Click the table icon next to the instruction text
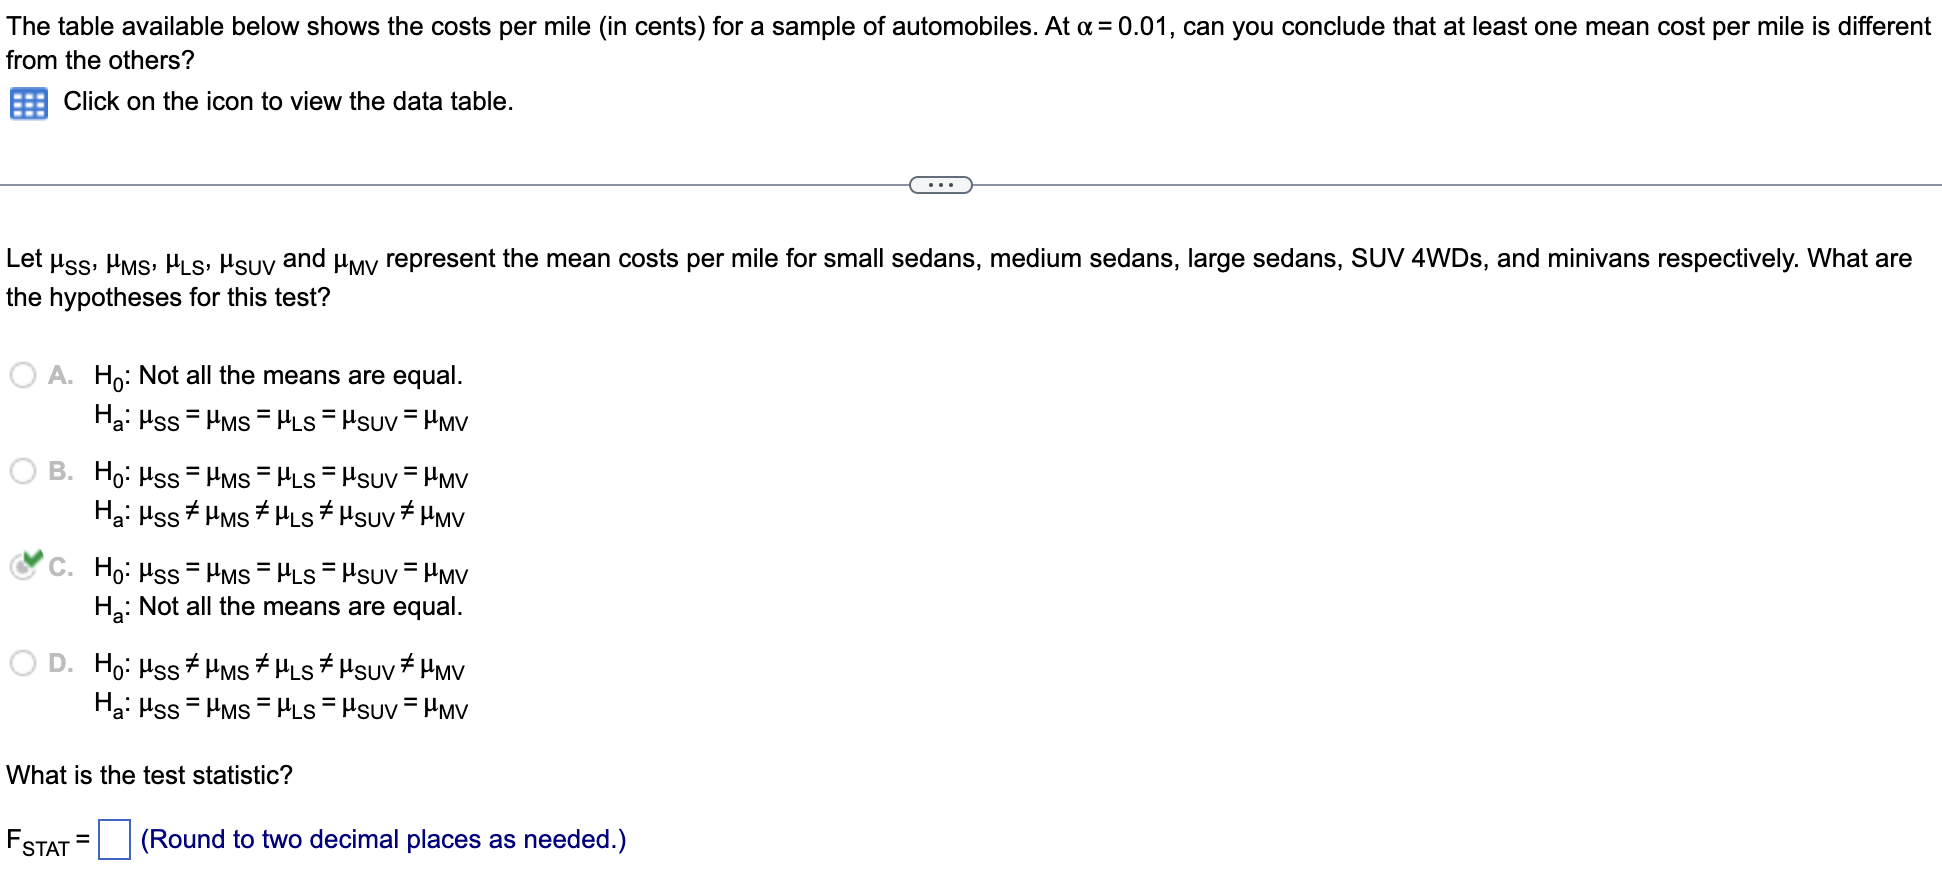Screen dimensions: 1942x876 (x=28, y=101)
